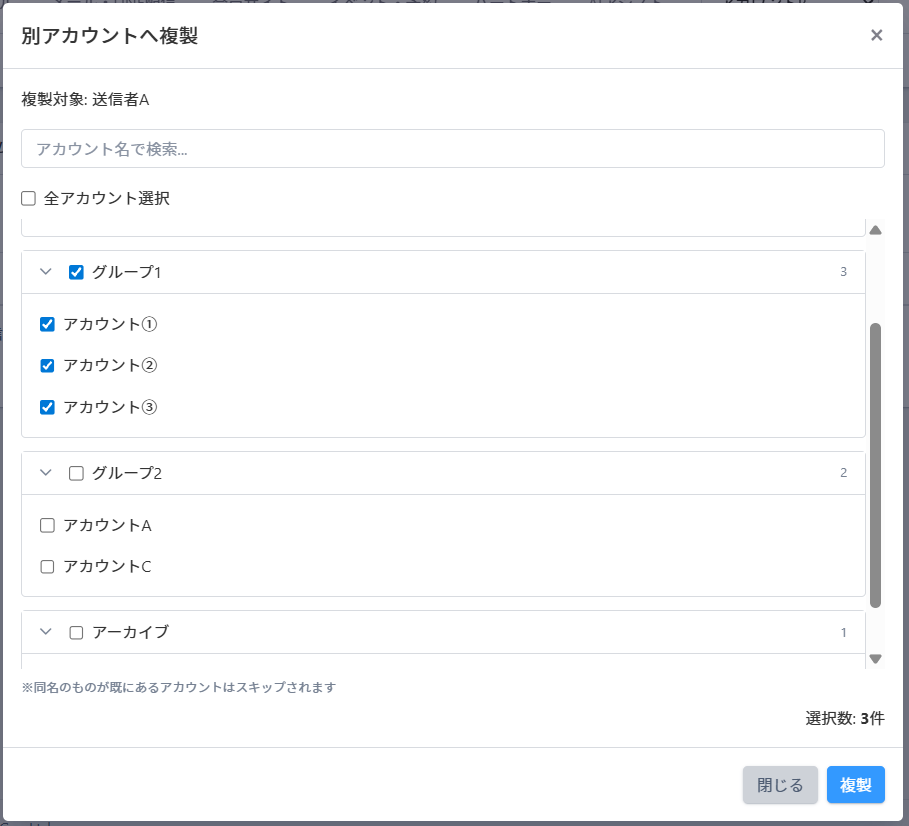This screenshot has height=826, width=909.
Task: Collapse the グループ2 section chevron
Action: (45, 473)
